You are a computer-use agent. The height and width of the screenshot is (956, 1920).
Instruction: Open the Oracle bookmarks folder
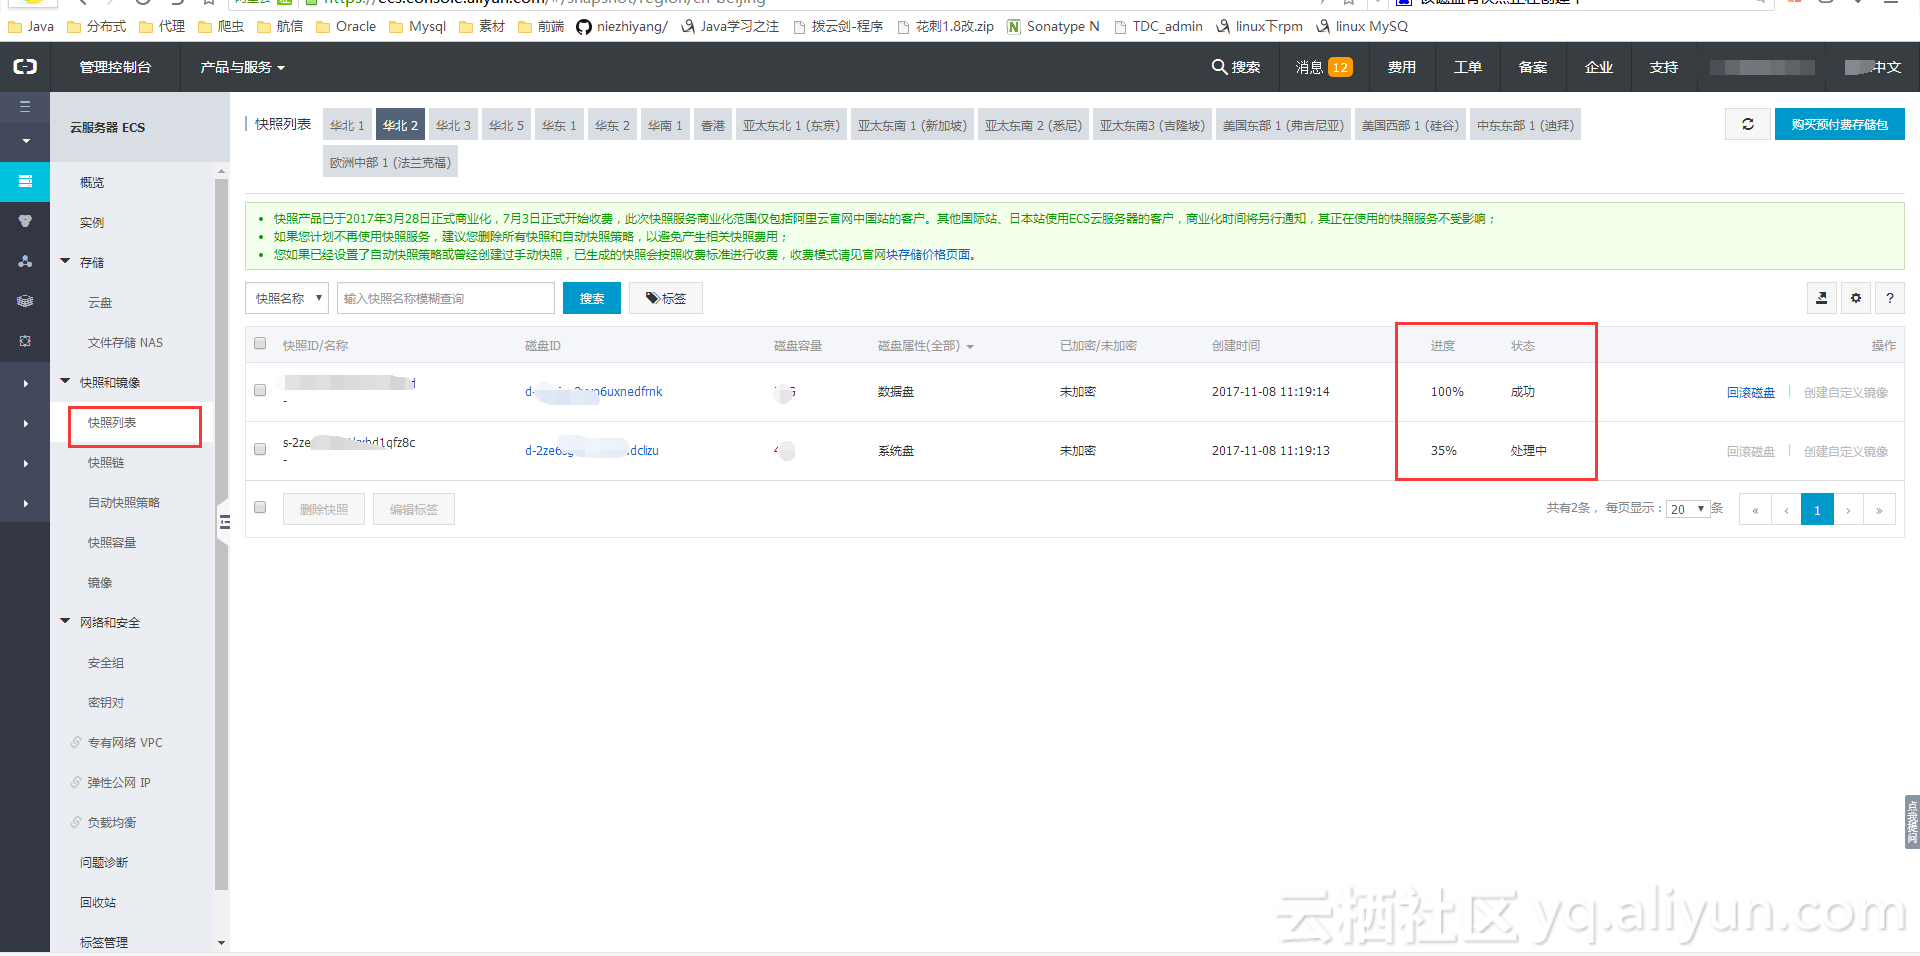[346, 26]
